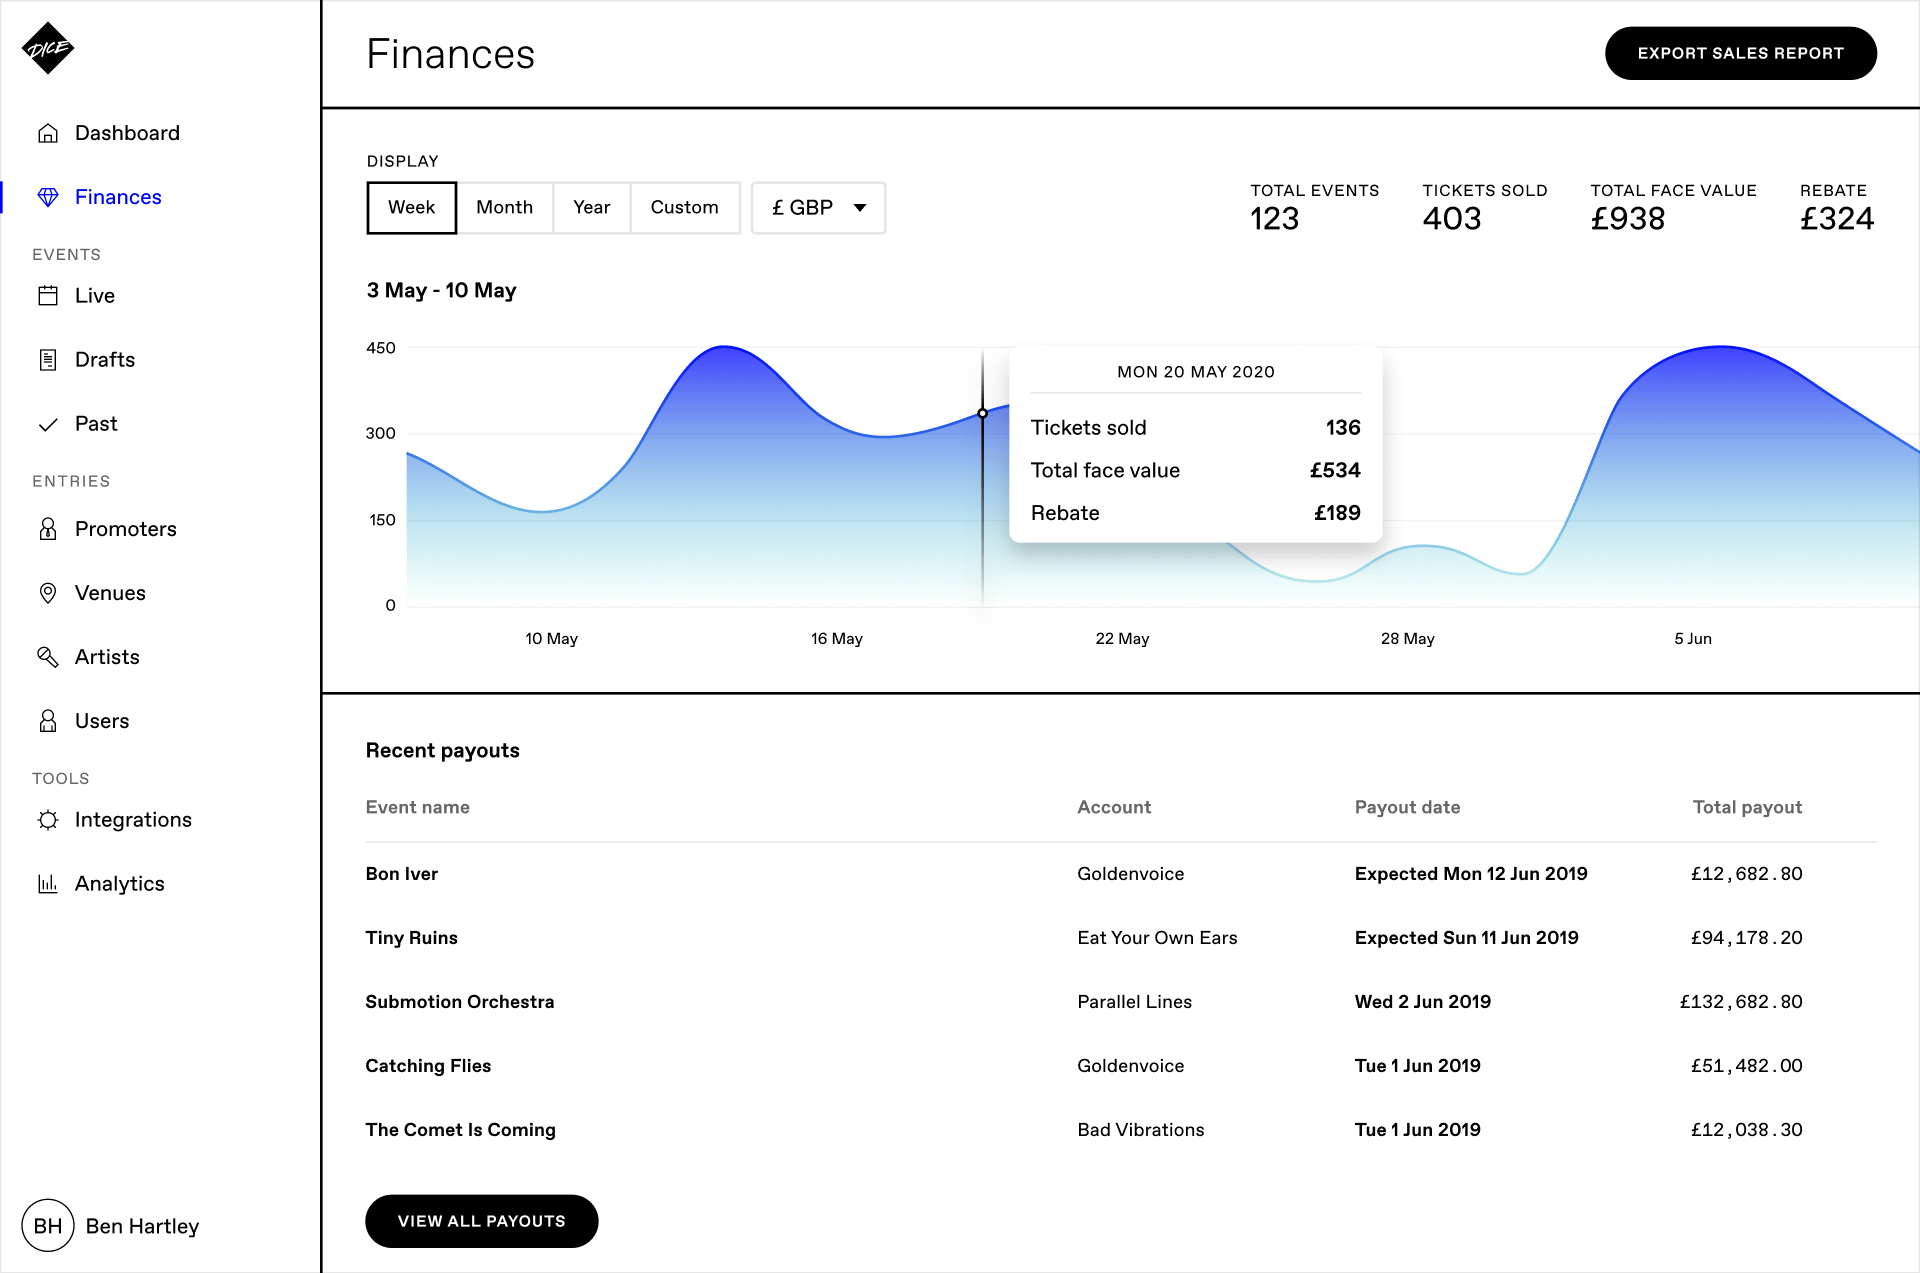The width and height of the screenshot is (1920, 1273).
Task: Click the DICE logo in top left
Action: (x=48, y=47)
